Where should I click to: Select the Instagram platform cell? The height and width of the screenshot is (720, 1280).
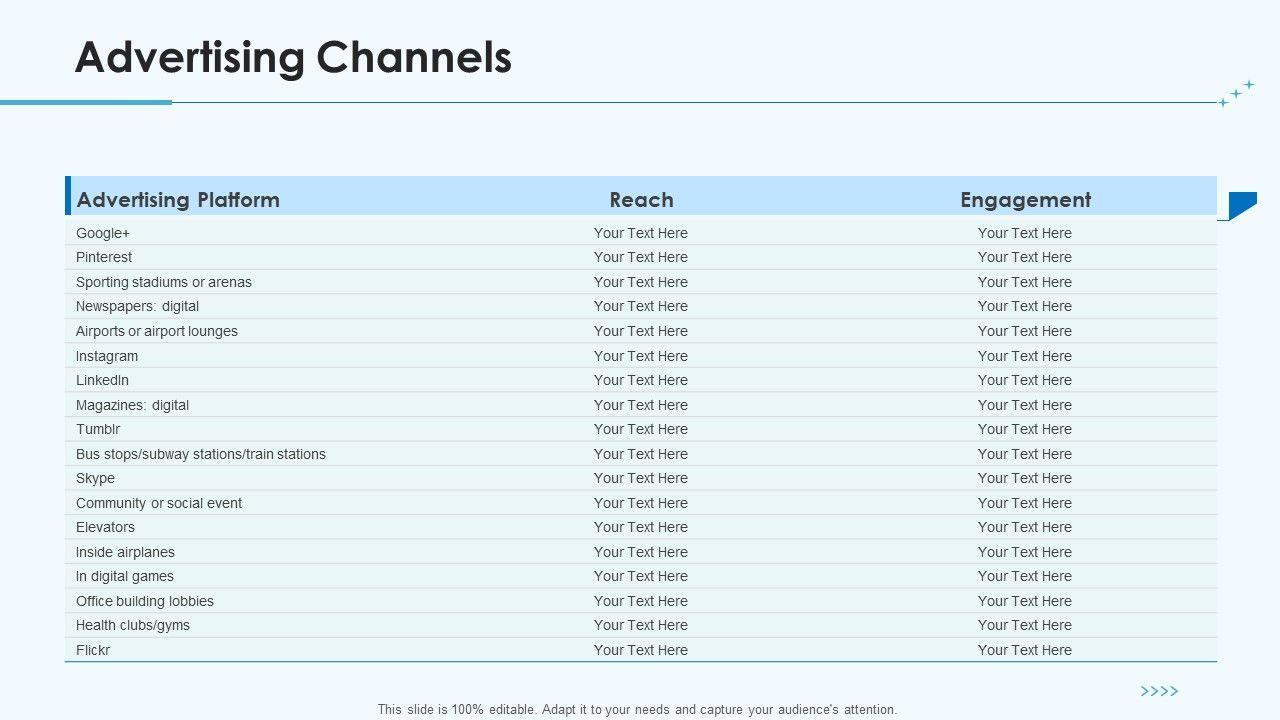click(x=107, y=356)
